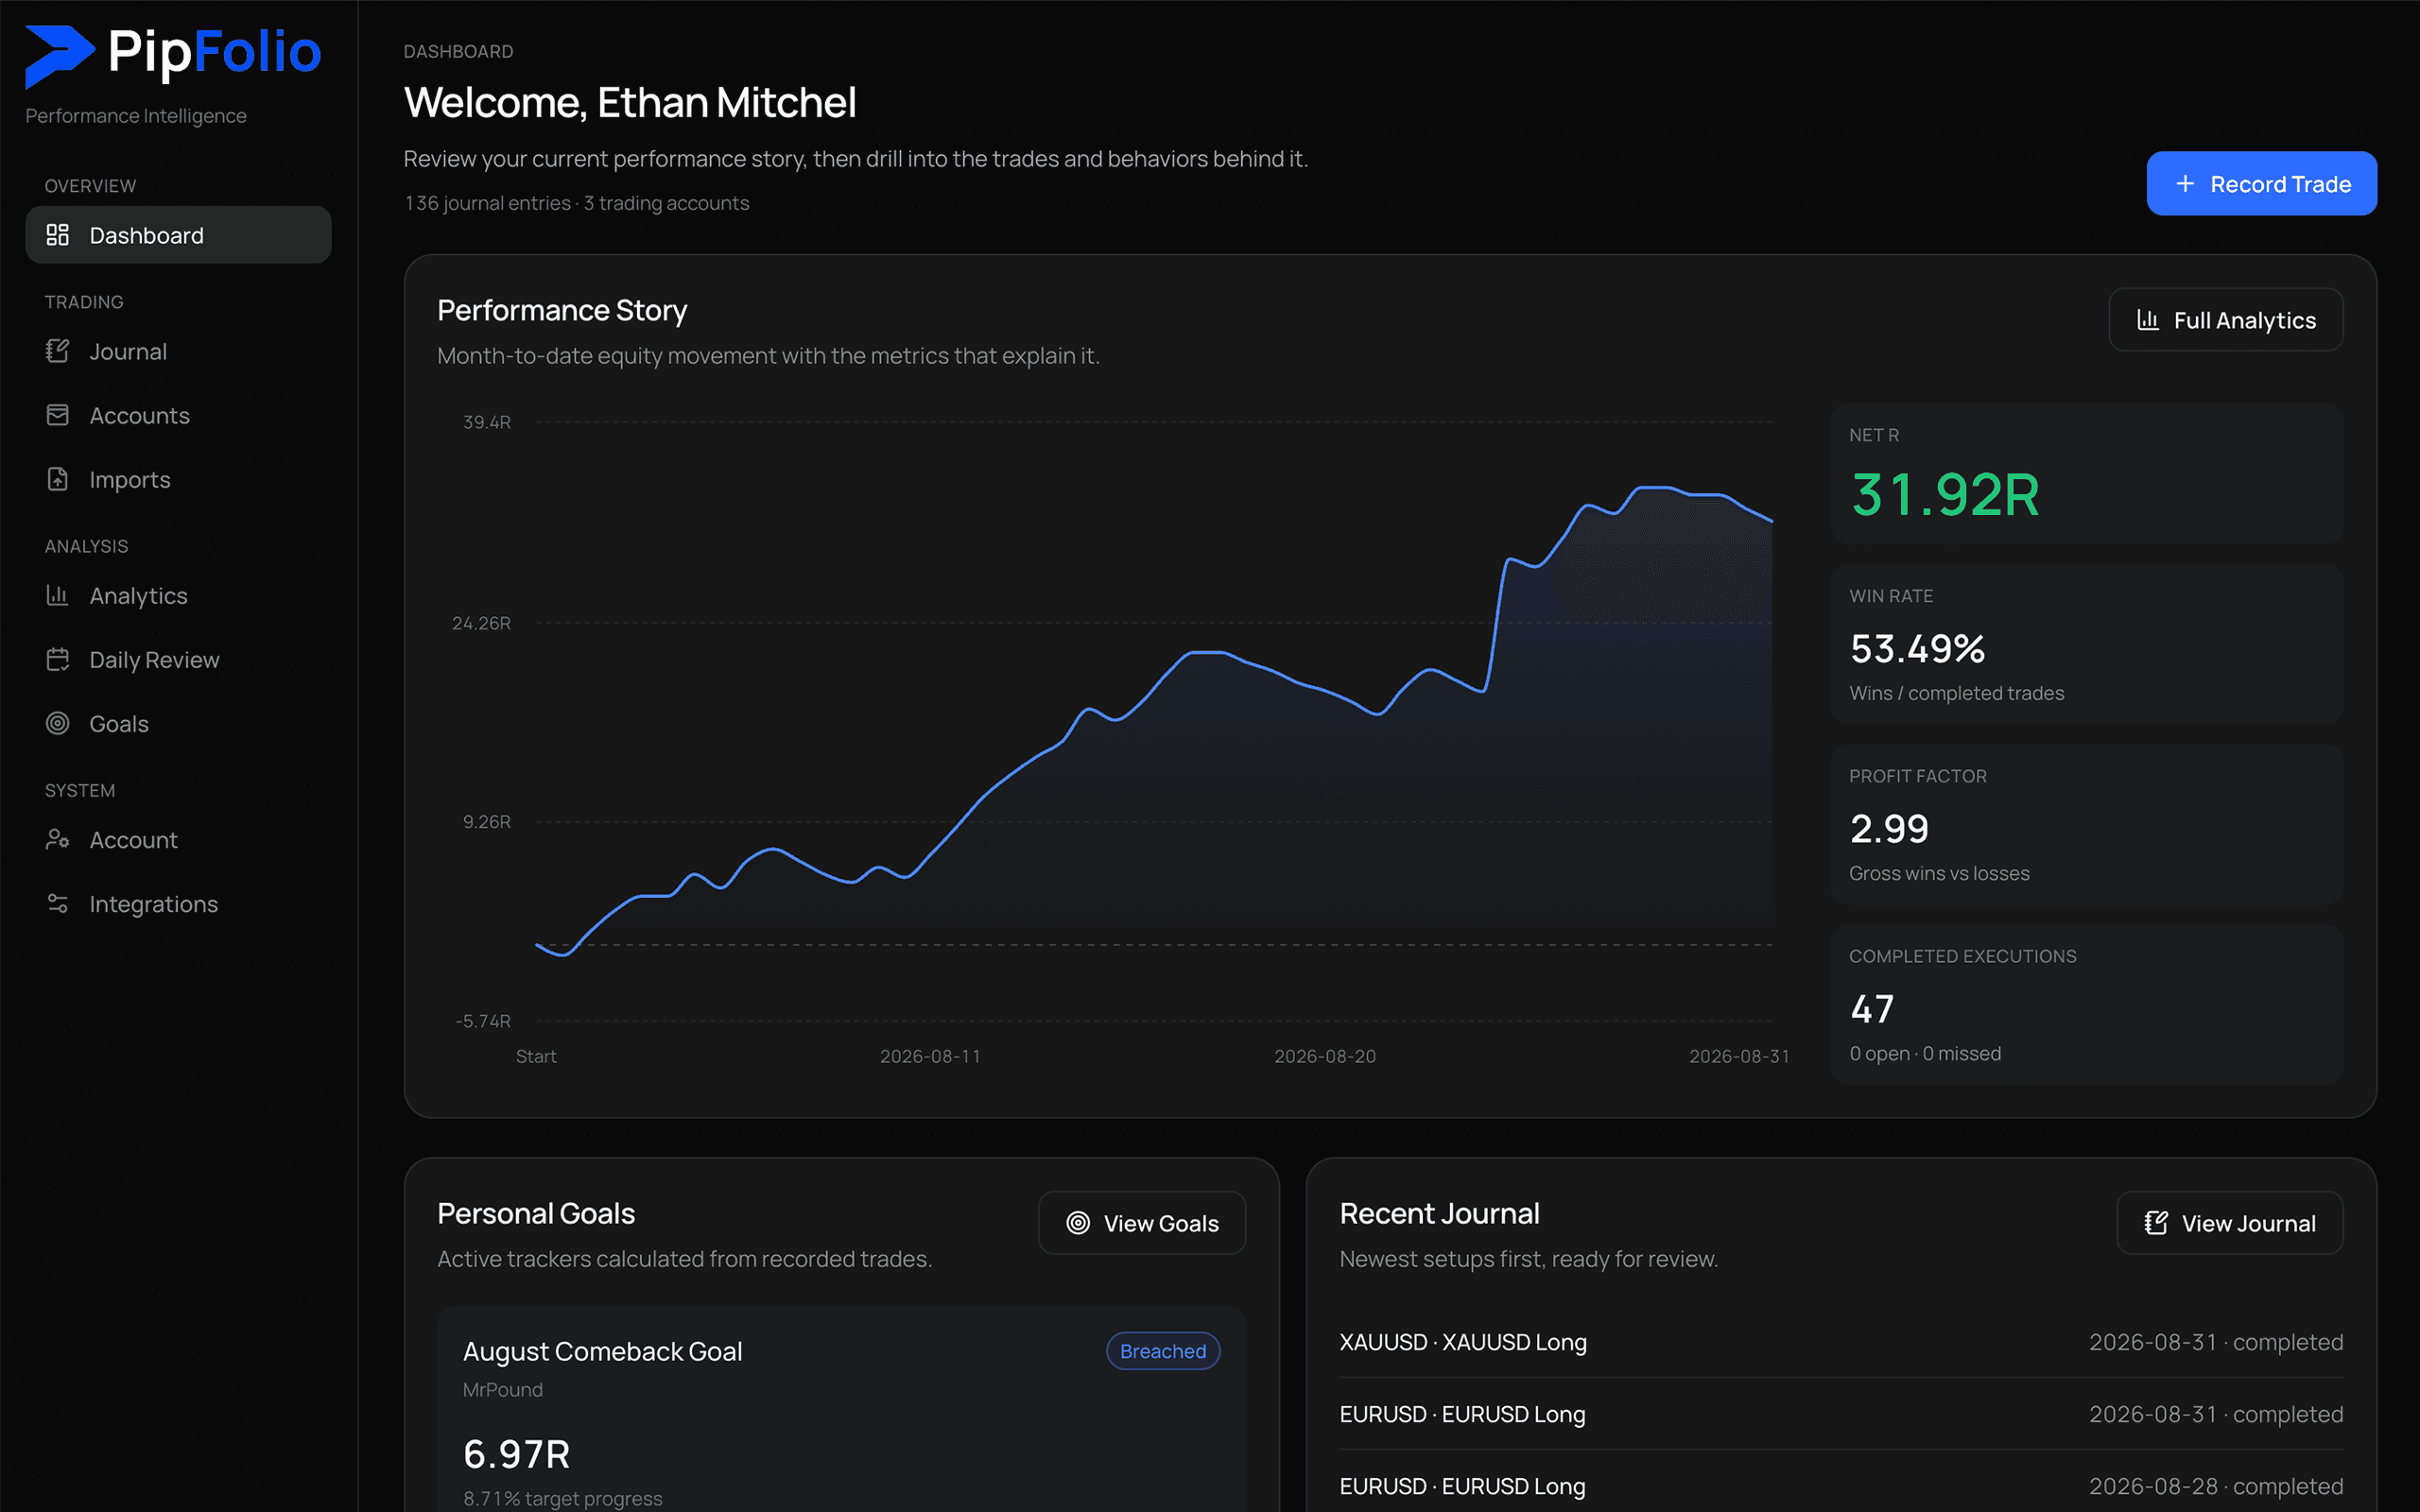Click the Recent Journal heading
Image resolution: width=2420 pixels, height=1512 pixels.
tap(1439, 1213)
